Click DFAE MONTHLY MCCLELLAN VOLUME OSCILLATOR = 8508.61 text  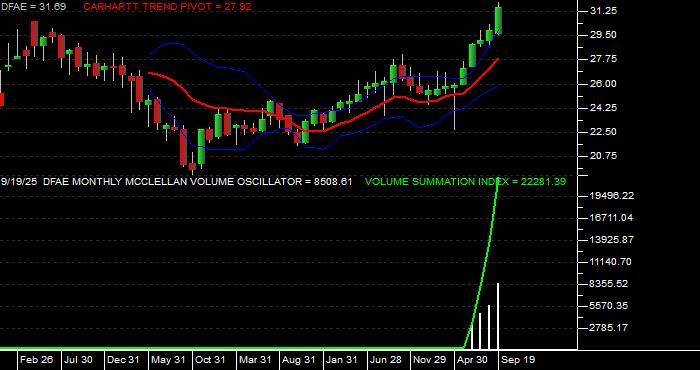coord(198,182)
